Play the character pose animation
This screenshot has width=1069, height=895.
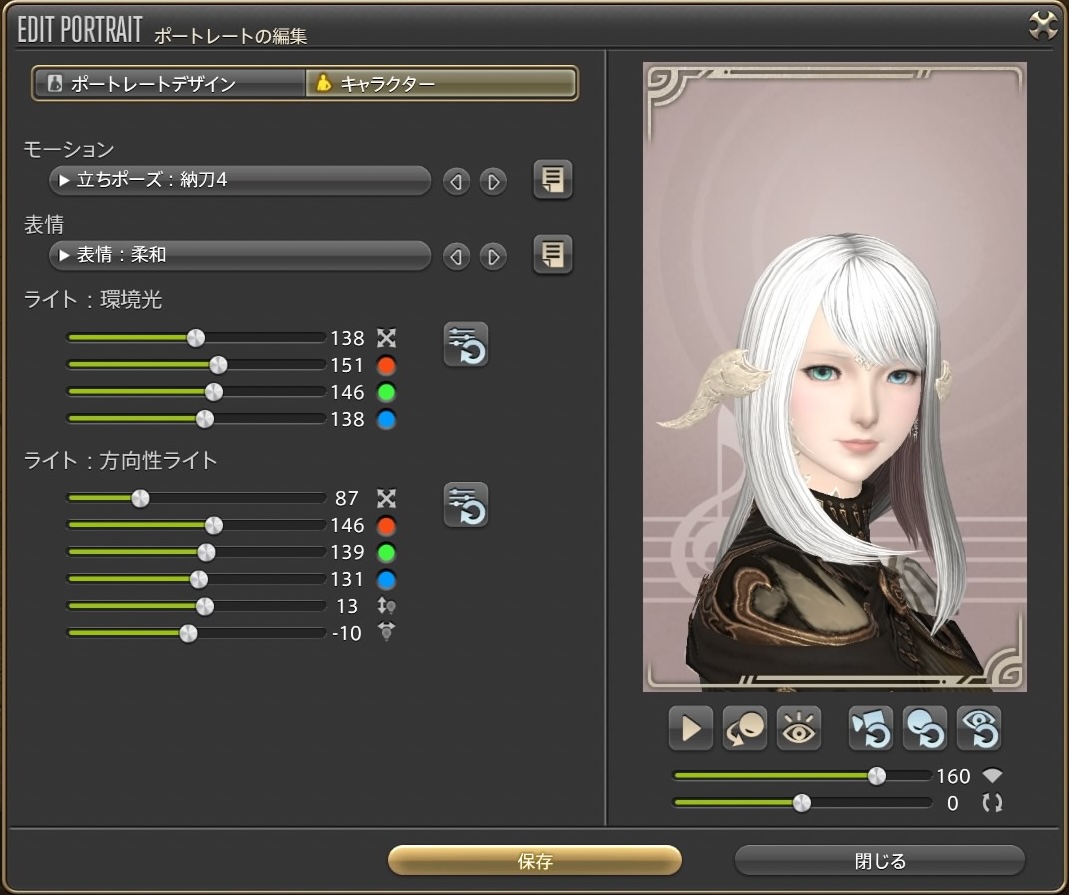(x=690, y=729)
